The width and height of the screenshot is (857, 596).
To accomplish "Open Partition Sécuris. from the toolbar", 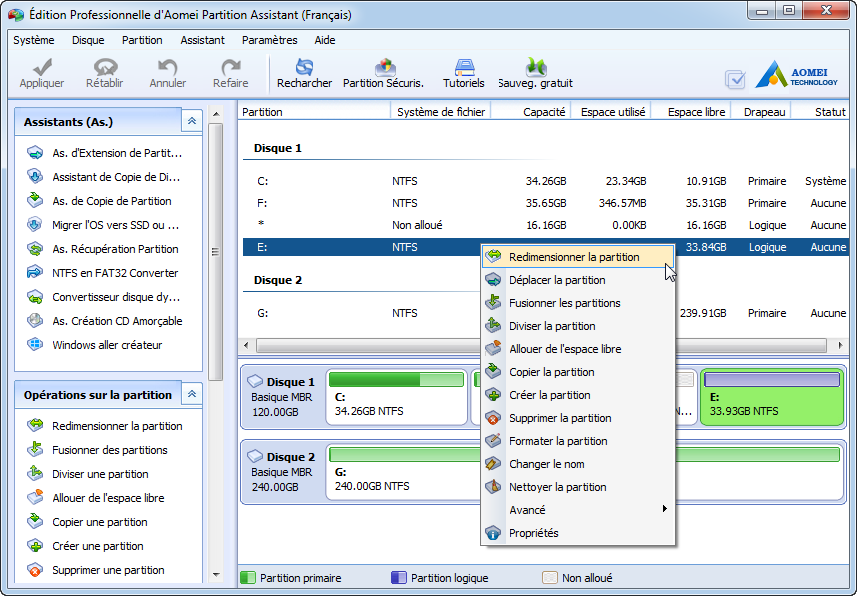I will (383, 68).
